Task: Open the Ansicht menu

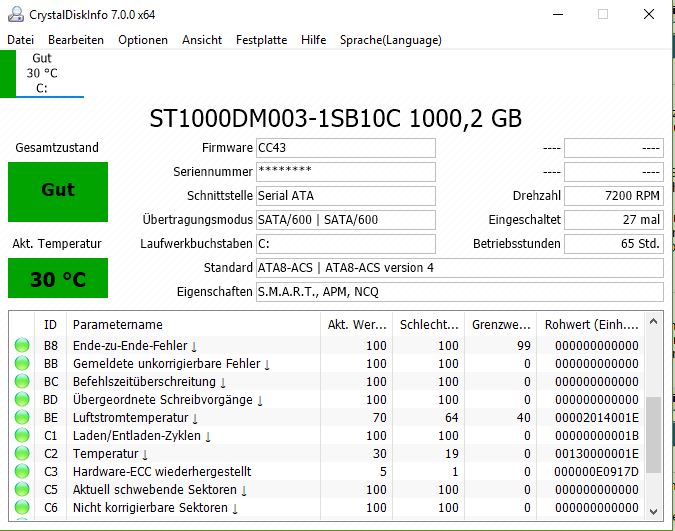Action: tap(202, 40)
